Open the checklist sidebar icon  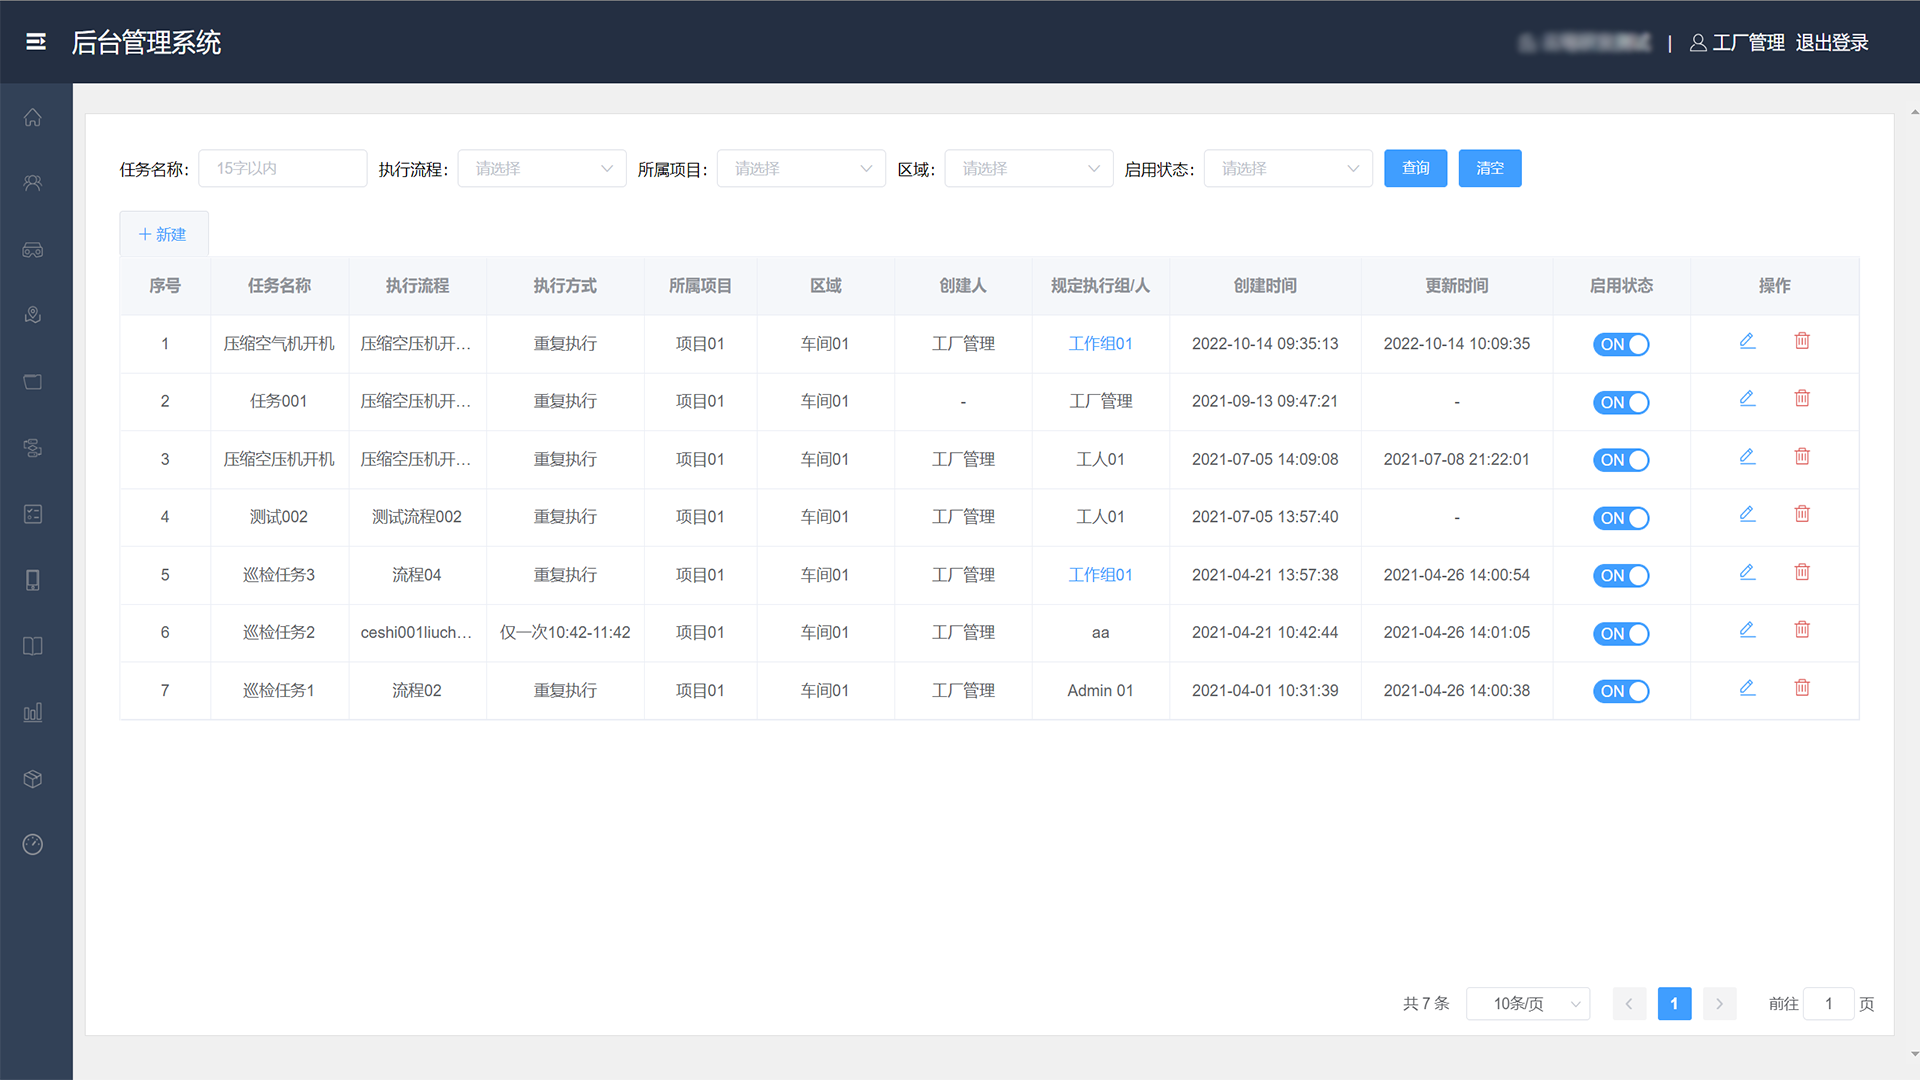(x=33, y=514)
